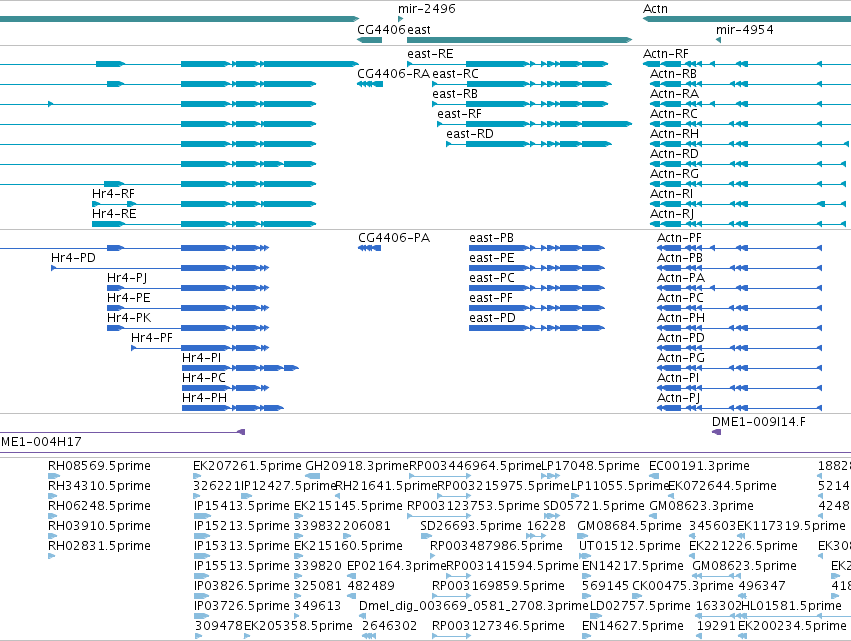
Task: Click the east-PC protein label
Action: pos(492,278)
